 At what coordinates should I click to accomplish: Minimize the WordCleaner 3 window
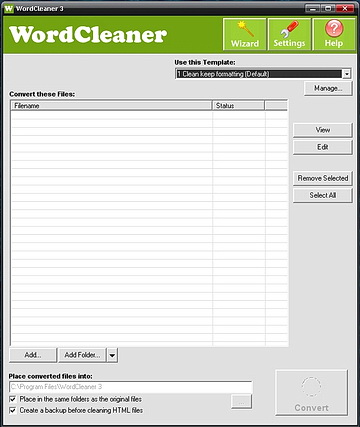pos(313,8)
